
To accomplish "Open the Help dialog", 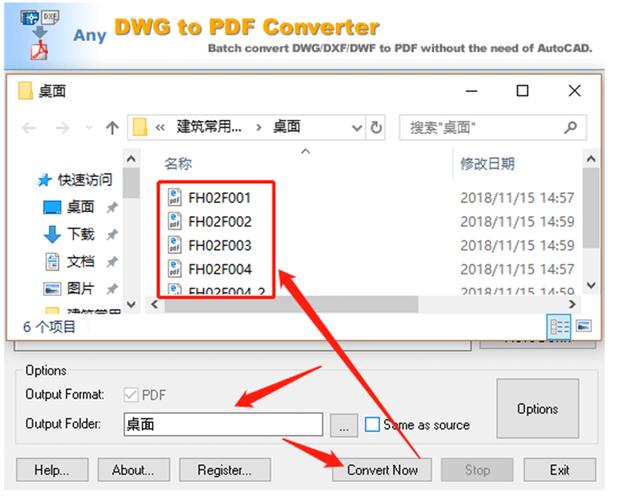I will (52, 470).
